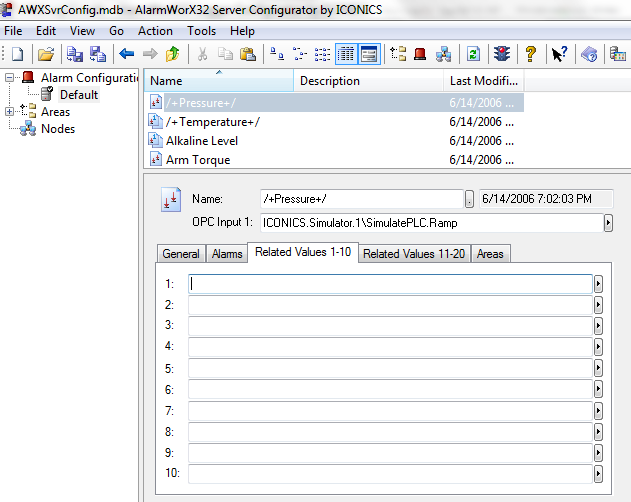Click the second of the two save-disk toolbar icons
The image size is (631, 502).
[98, 54]
